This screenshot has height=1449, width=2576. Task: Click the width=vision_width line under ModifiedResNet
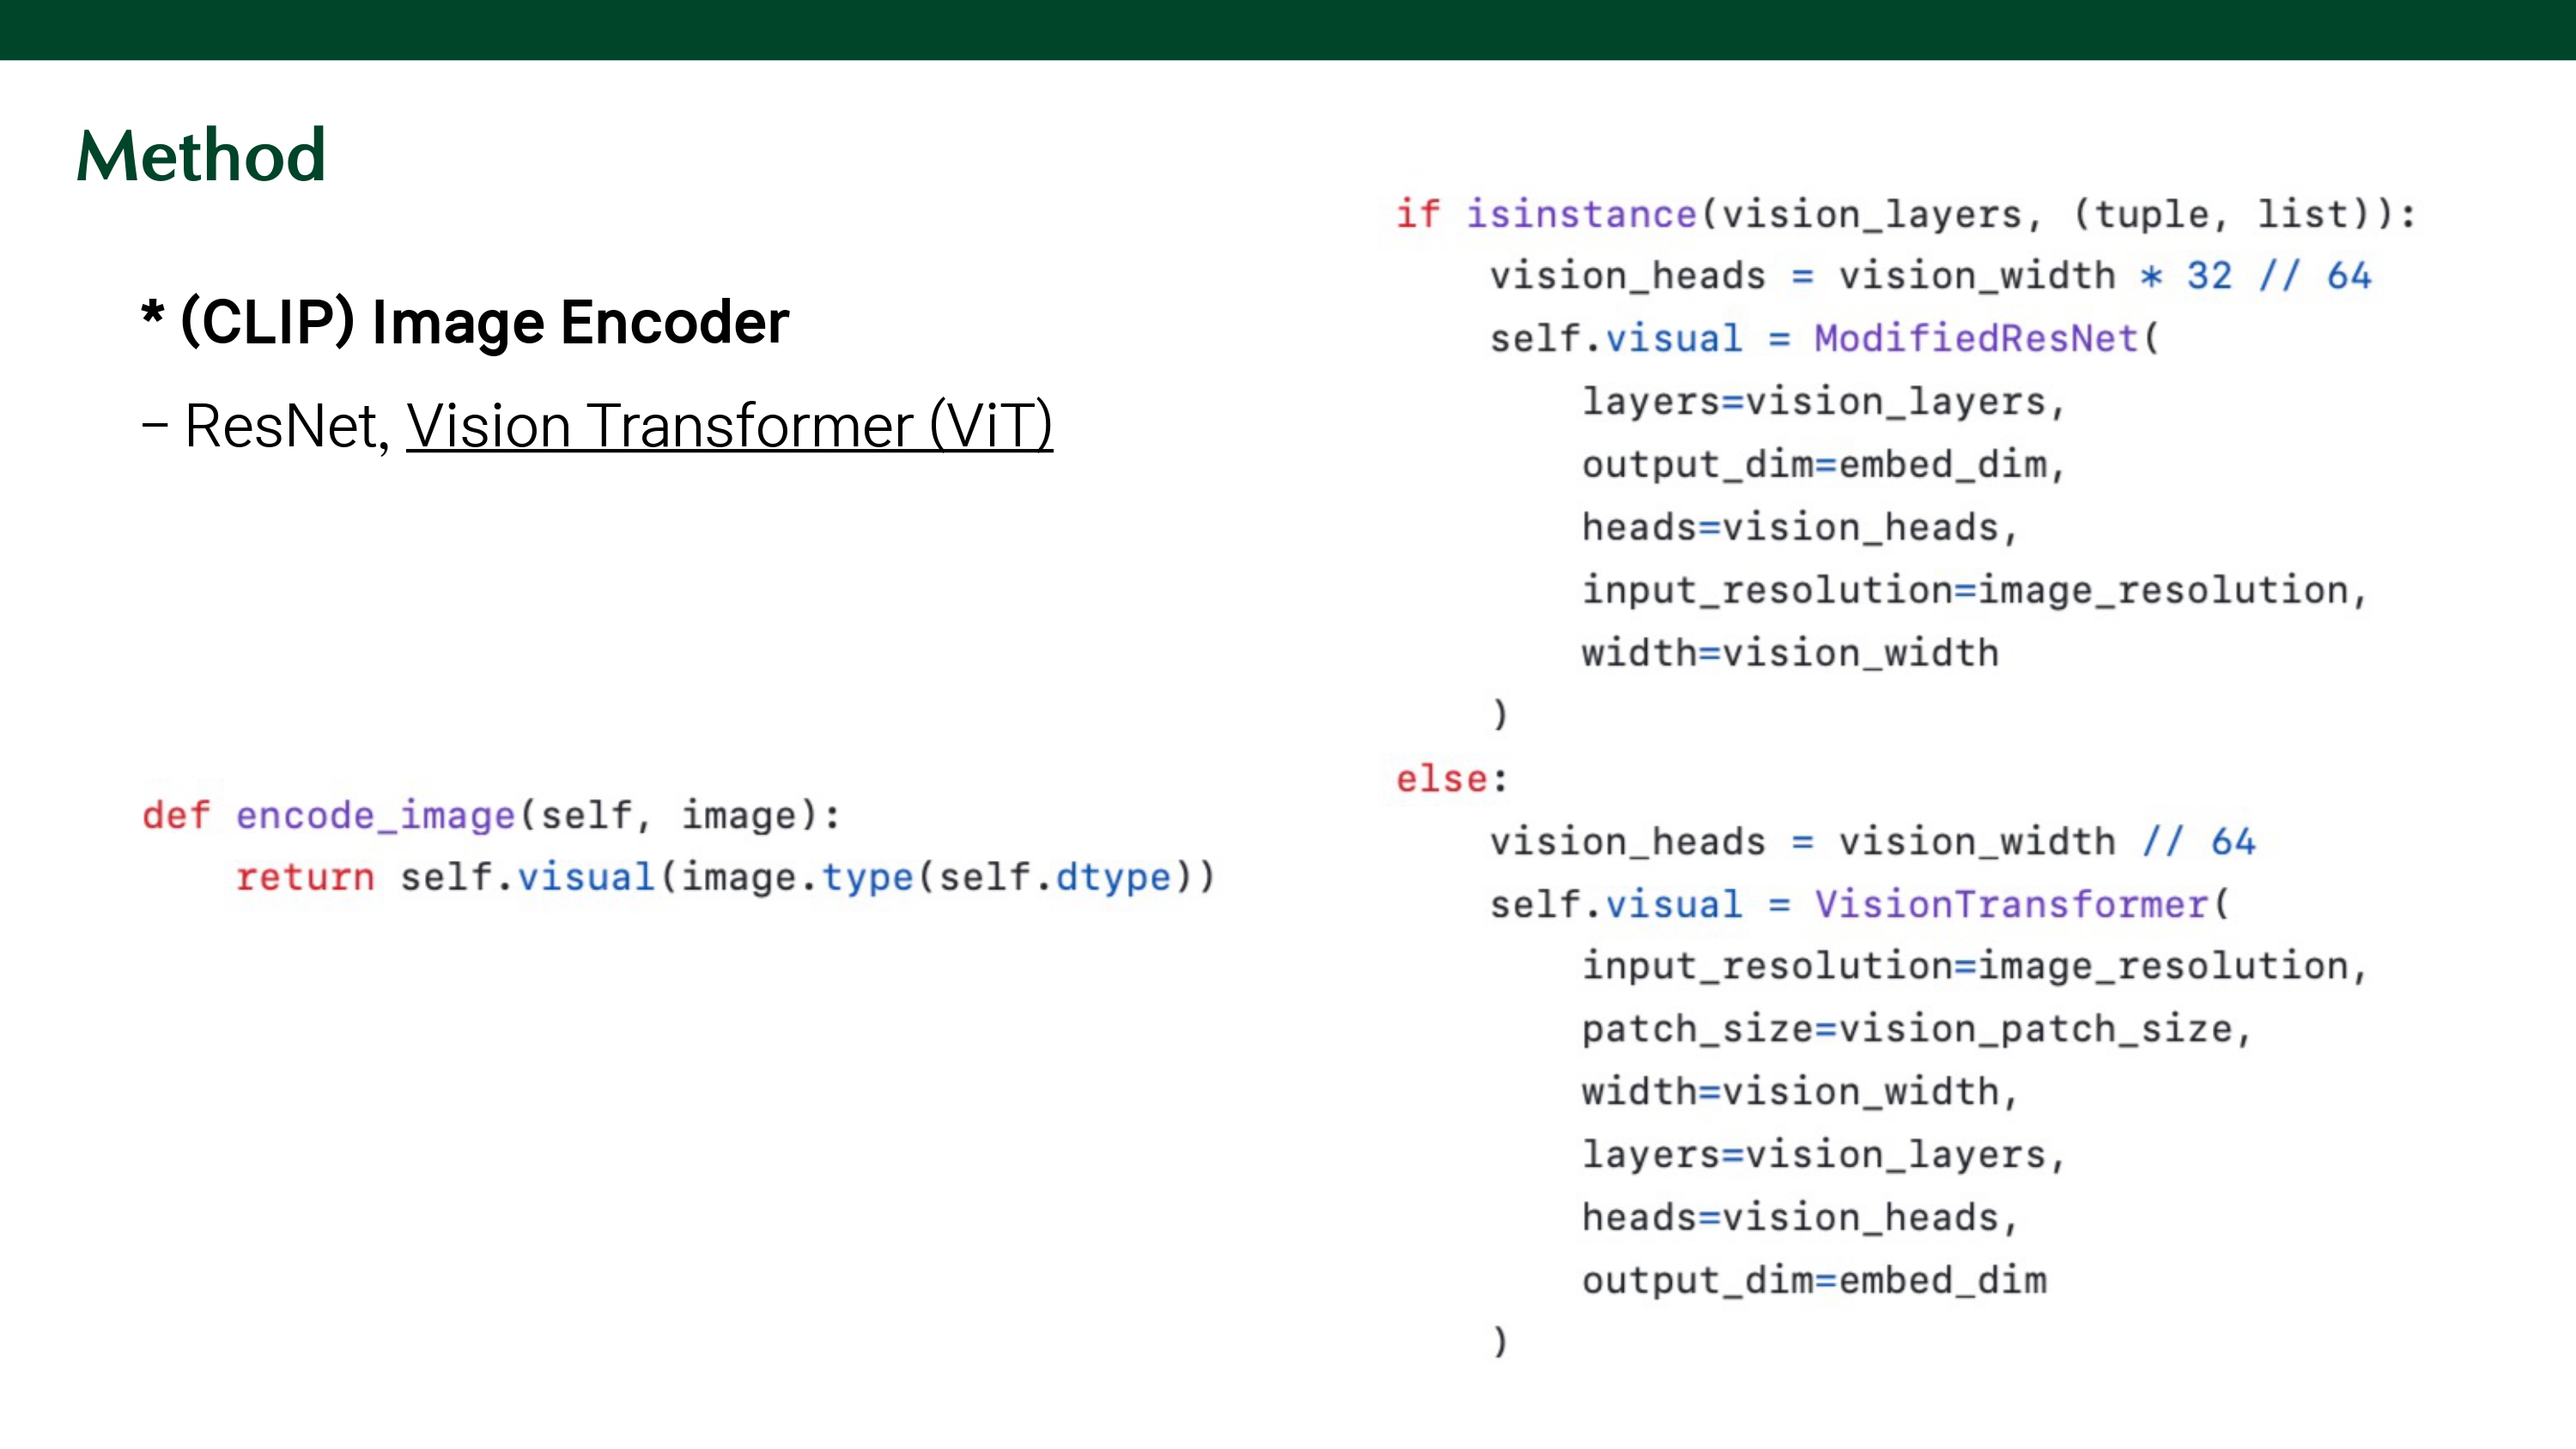click(x=1790, y=653)
